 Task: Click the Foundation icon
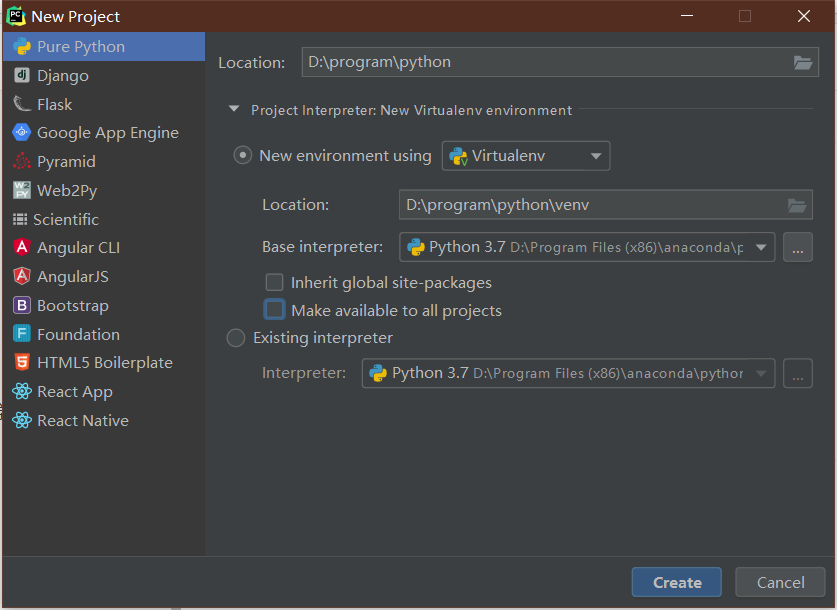(22, 334)
